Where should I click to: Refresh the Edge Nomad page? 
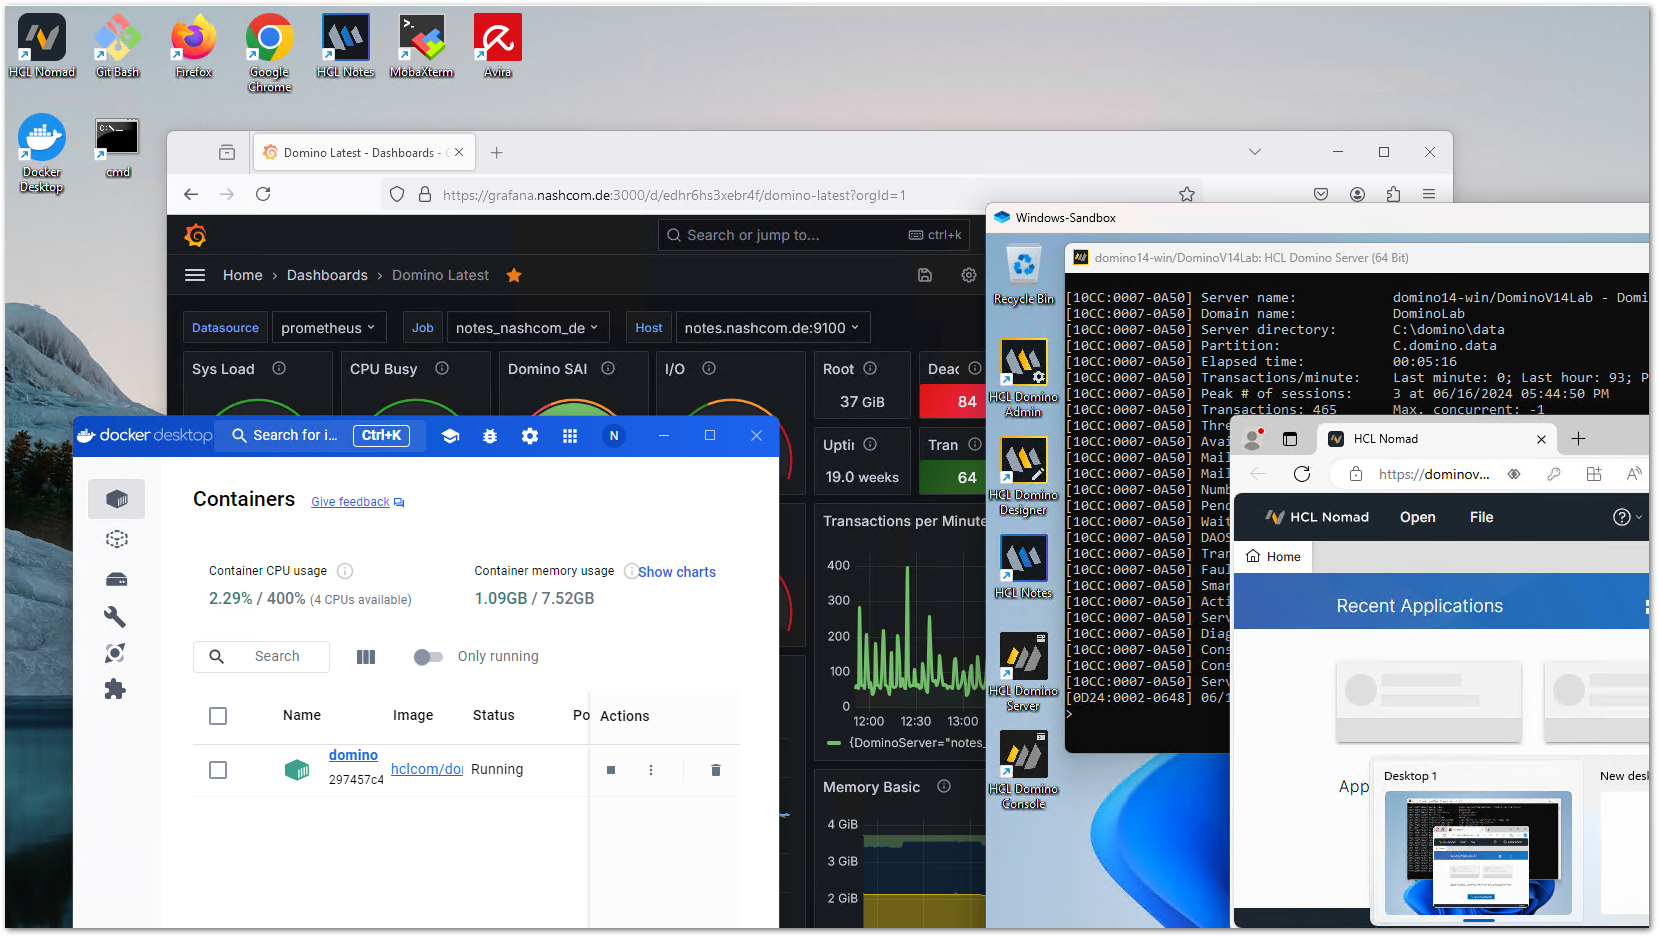coord(1302,474)
